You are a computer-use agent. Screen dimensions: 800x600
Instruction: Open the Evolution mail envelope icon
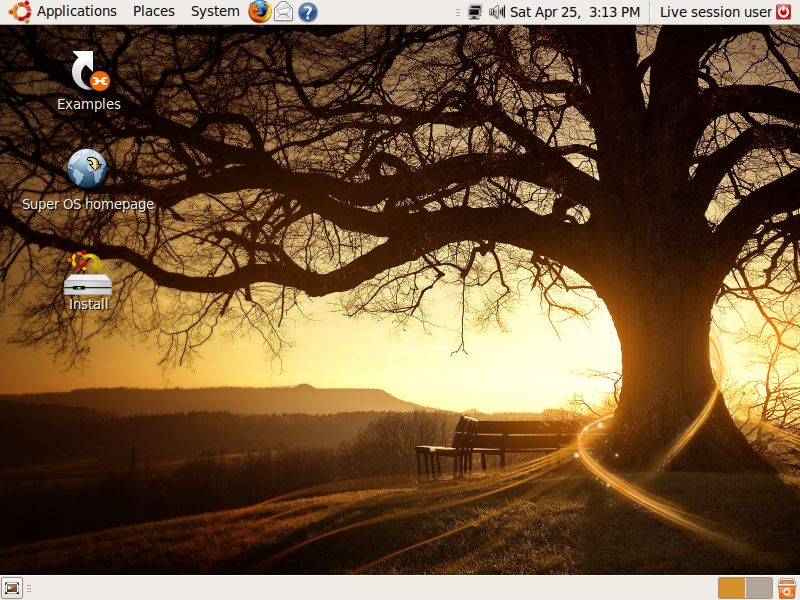tap(284, 12)
